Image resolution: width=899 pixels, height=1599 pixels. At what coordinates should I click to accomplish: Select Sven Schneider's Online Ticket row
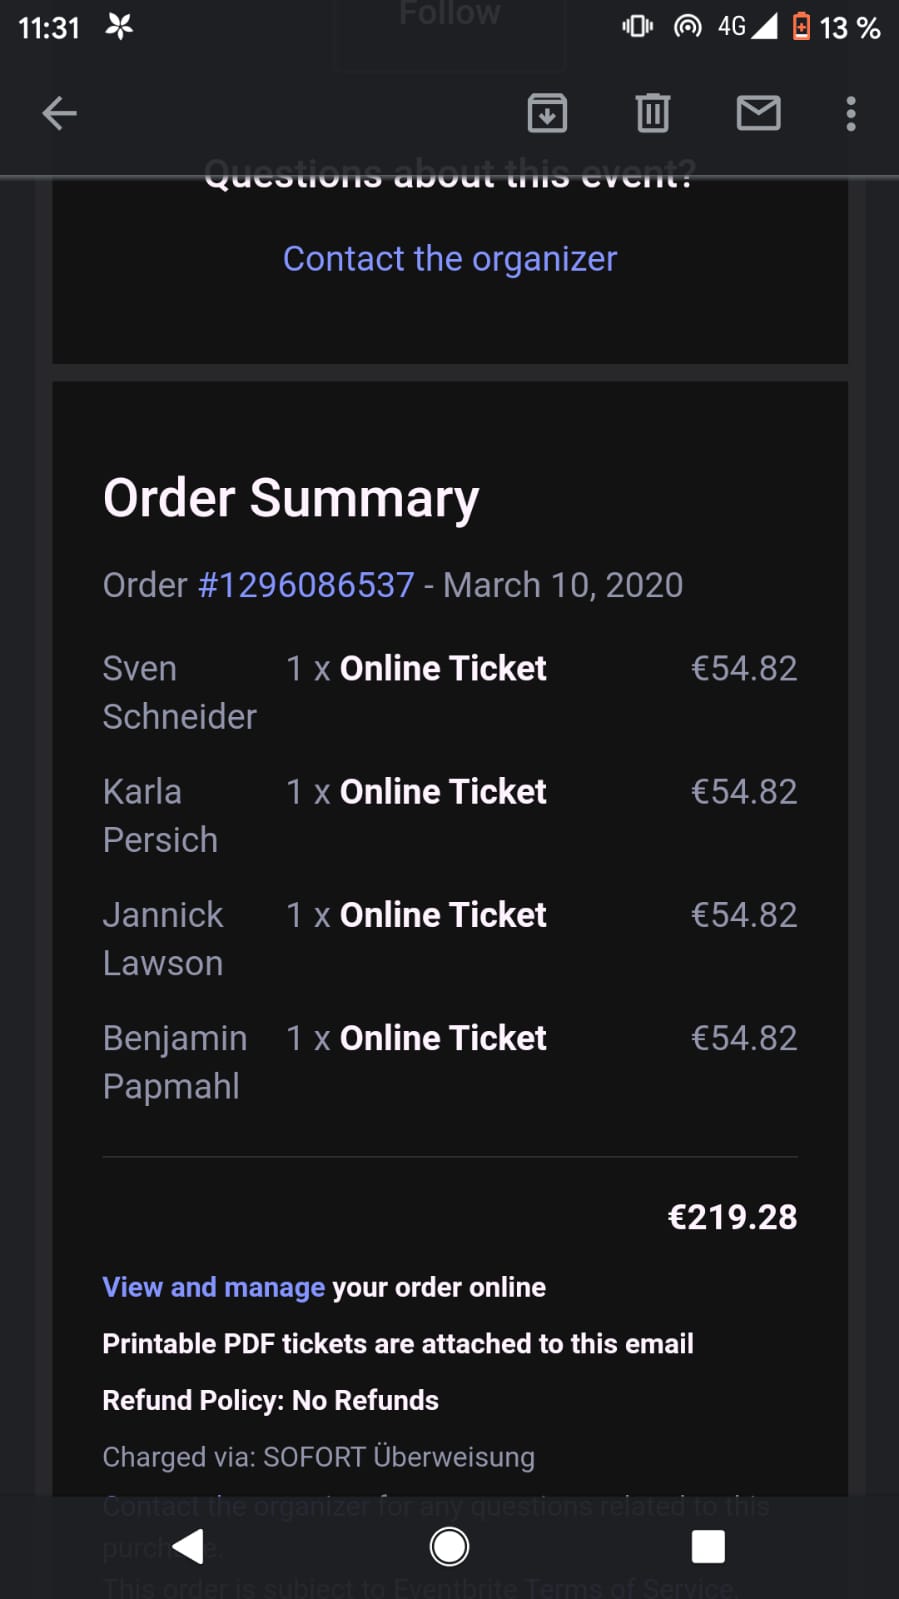click(443, 669)
